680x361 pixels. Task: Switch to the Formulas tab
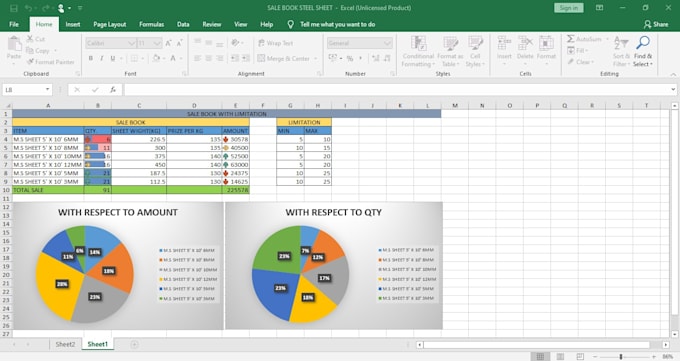click(x=151, y=24)
